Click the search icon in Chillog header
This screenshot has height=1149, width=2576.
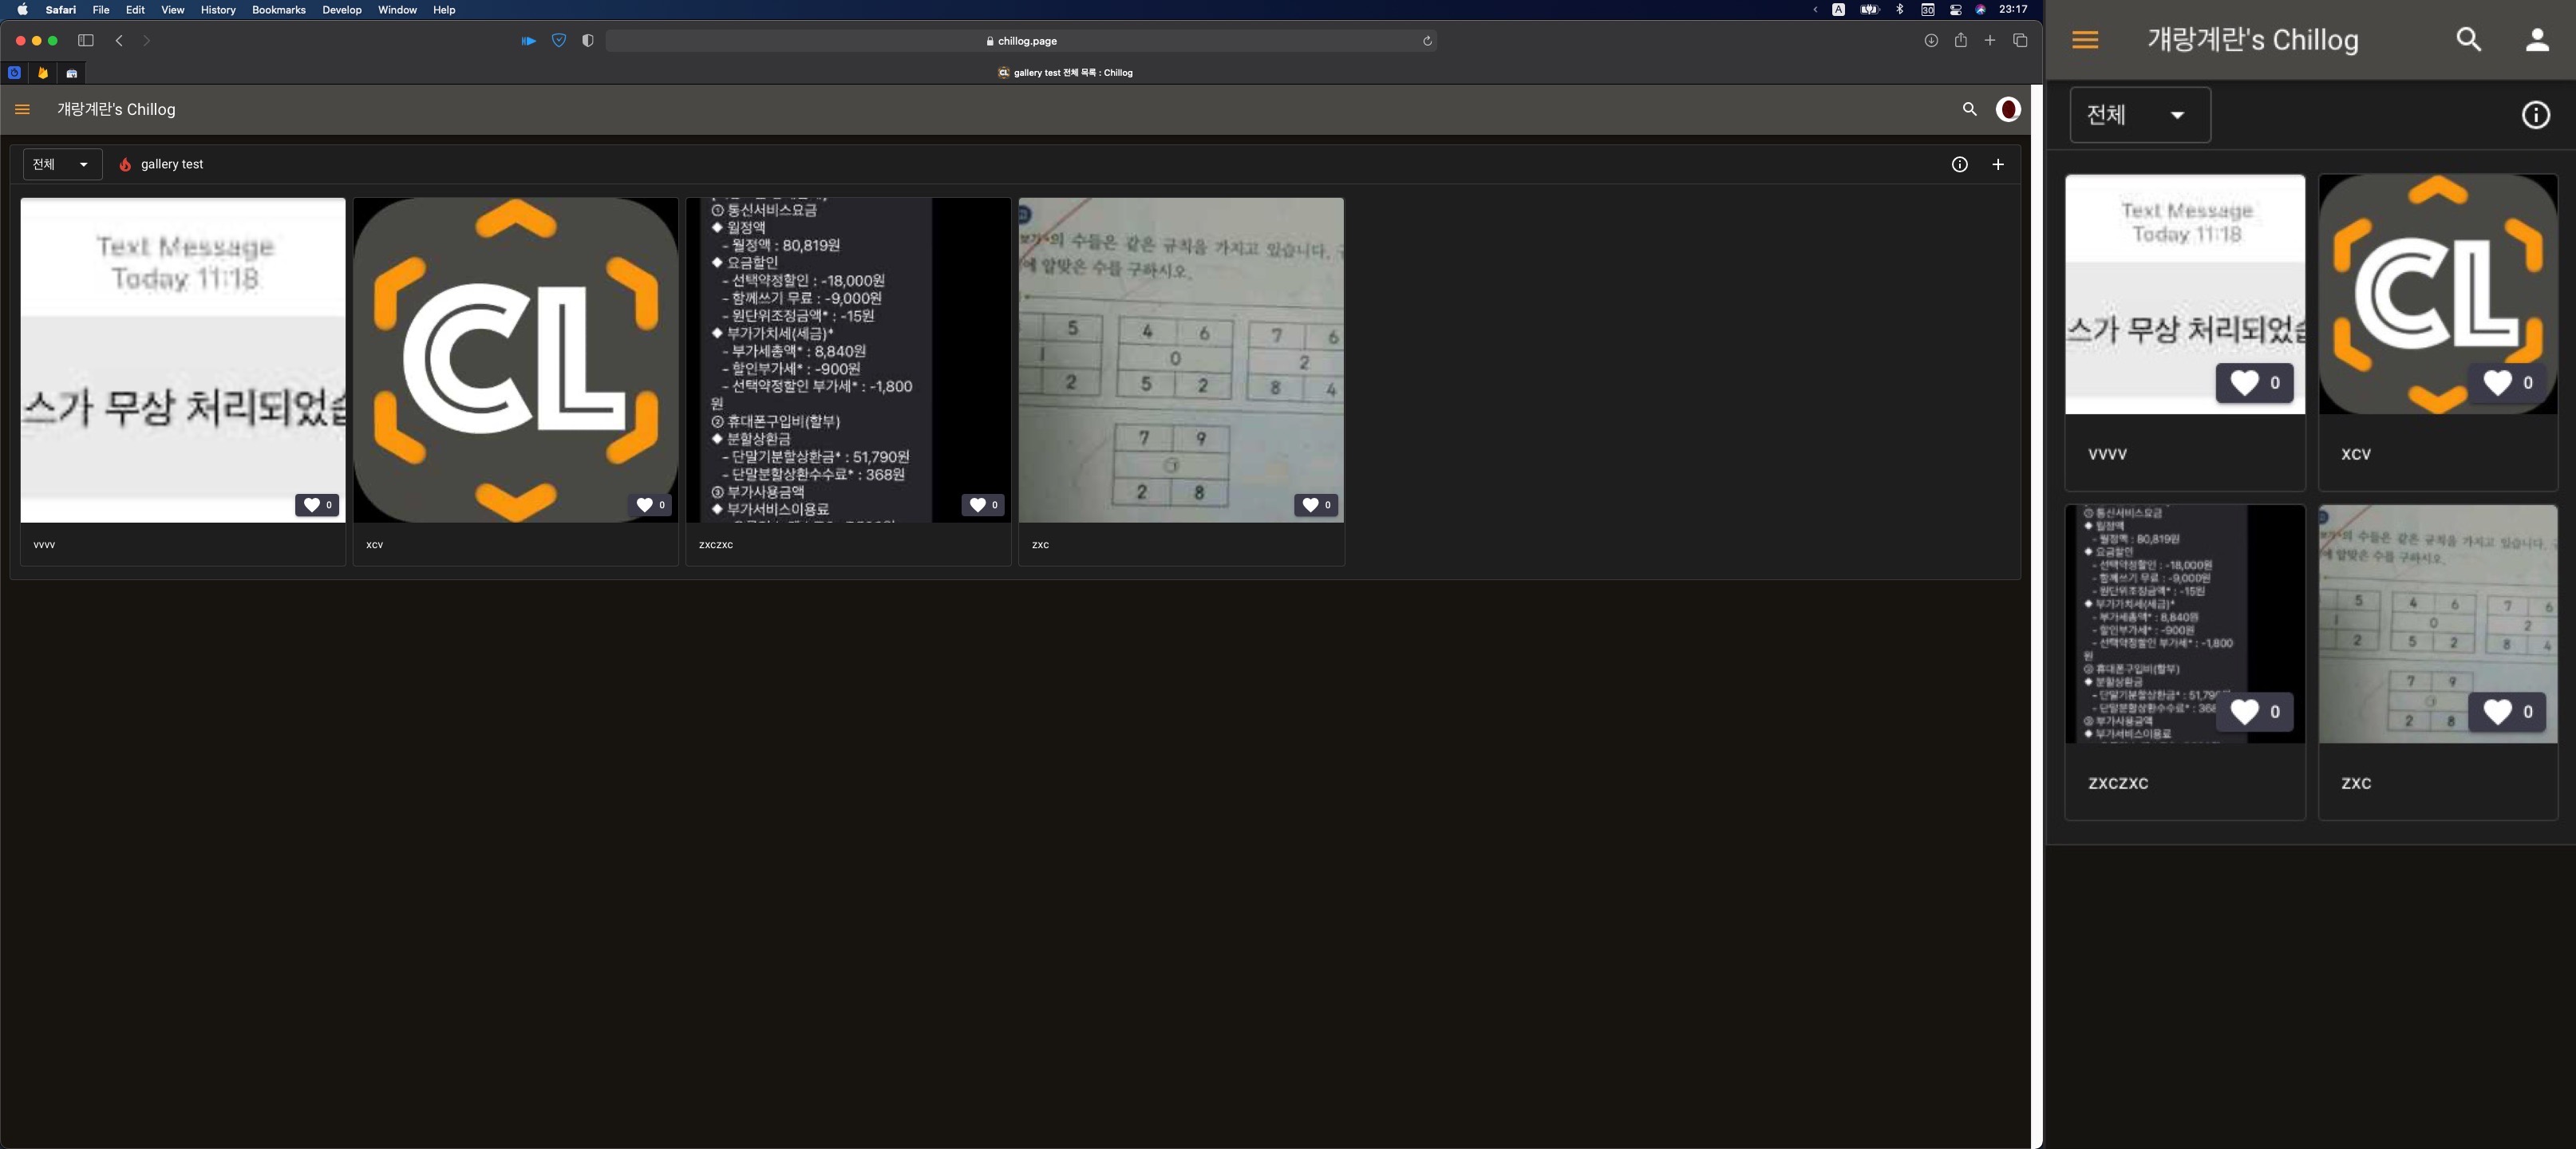click(x=1969, y=110)
